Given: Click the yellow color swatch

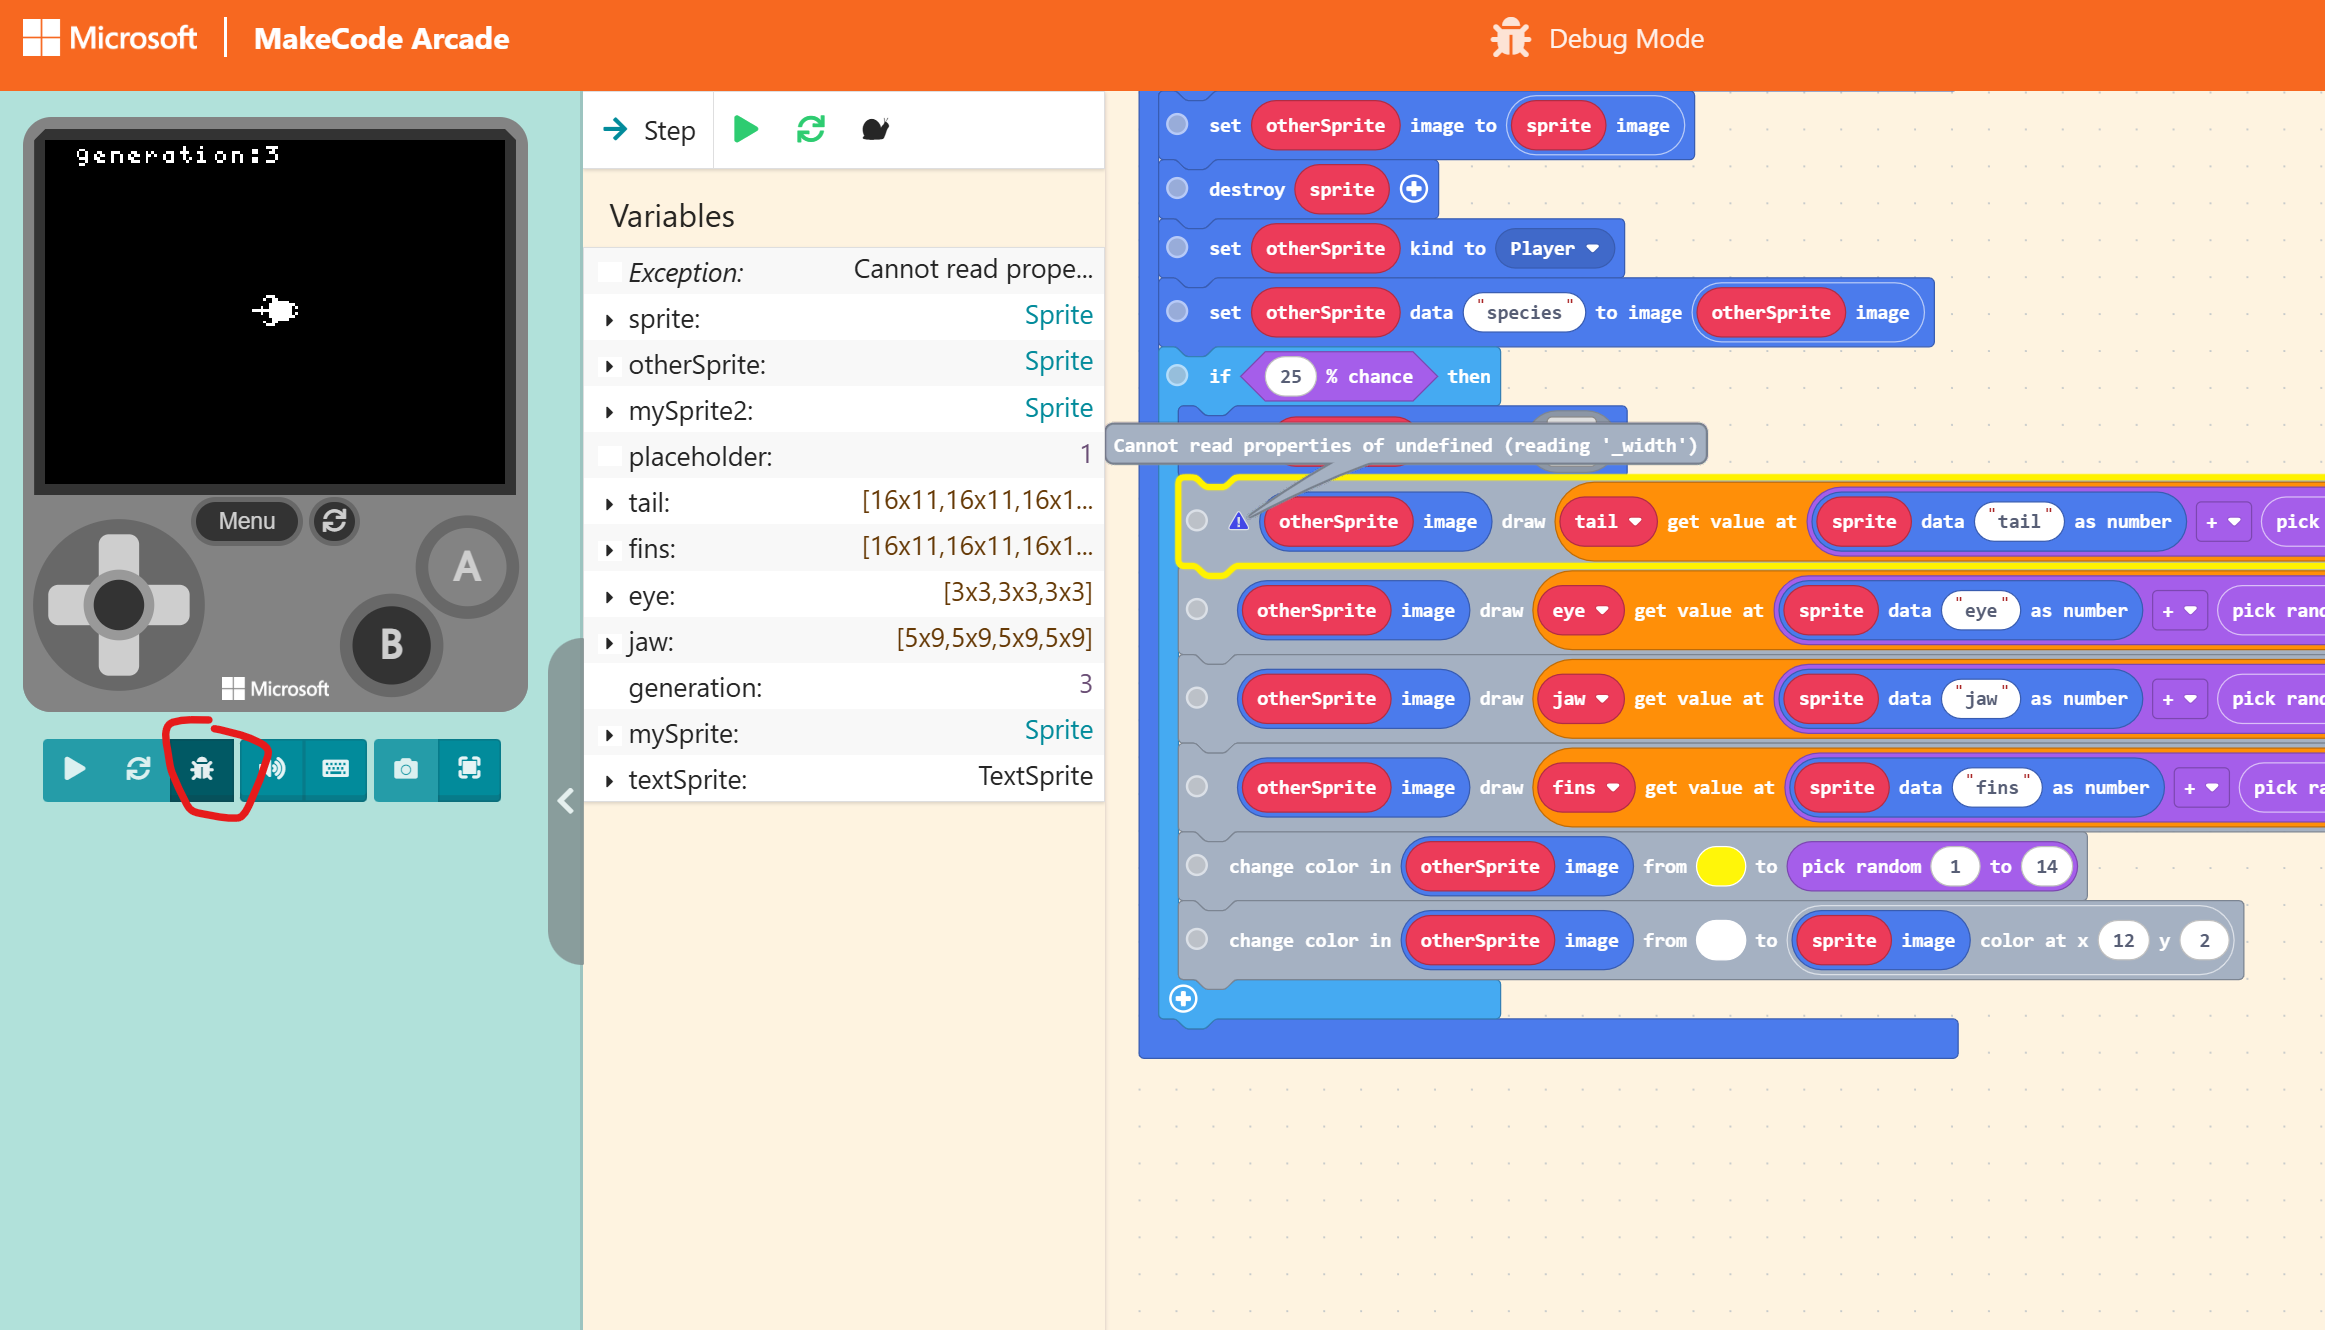Looking at the screenshot, I should [x=1720, y=866].
